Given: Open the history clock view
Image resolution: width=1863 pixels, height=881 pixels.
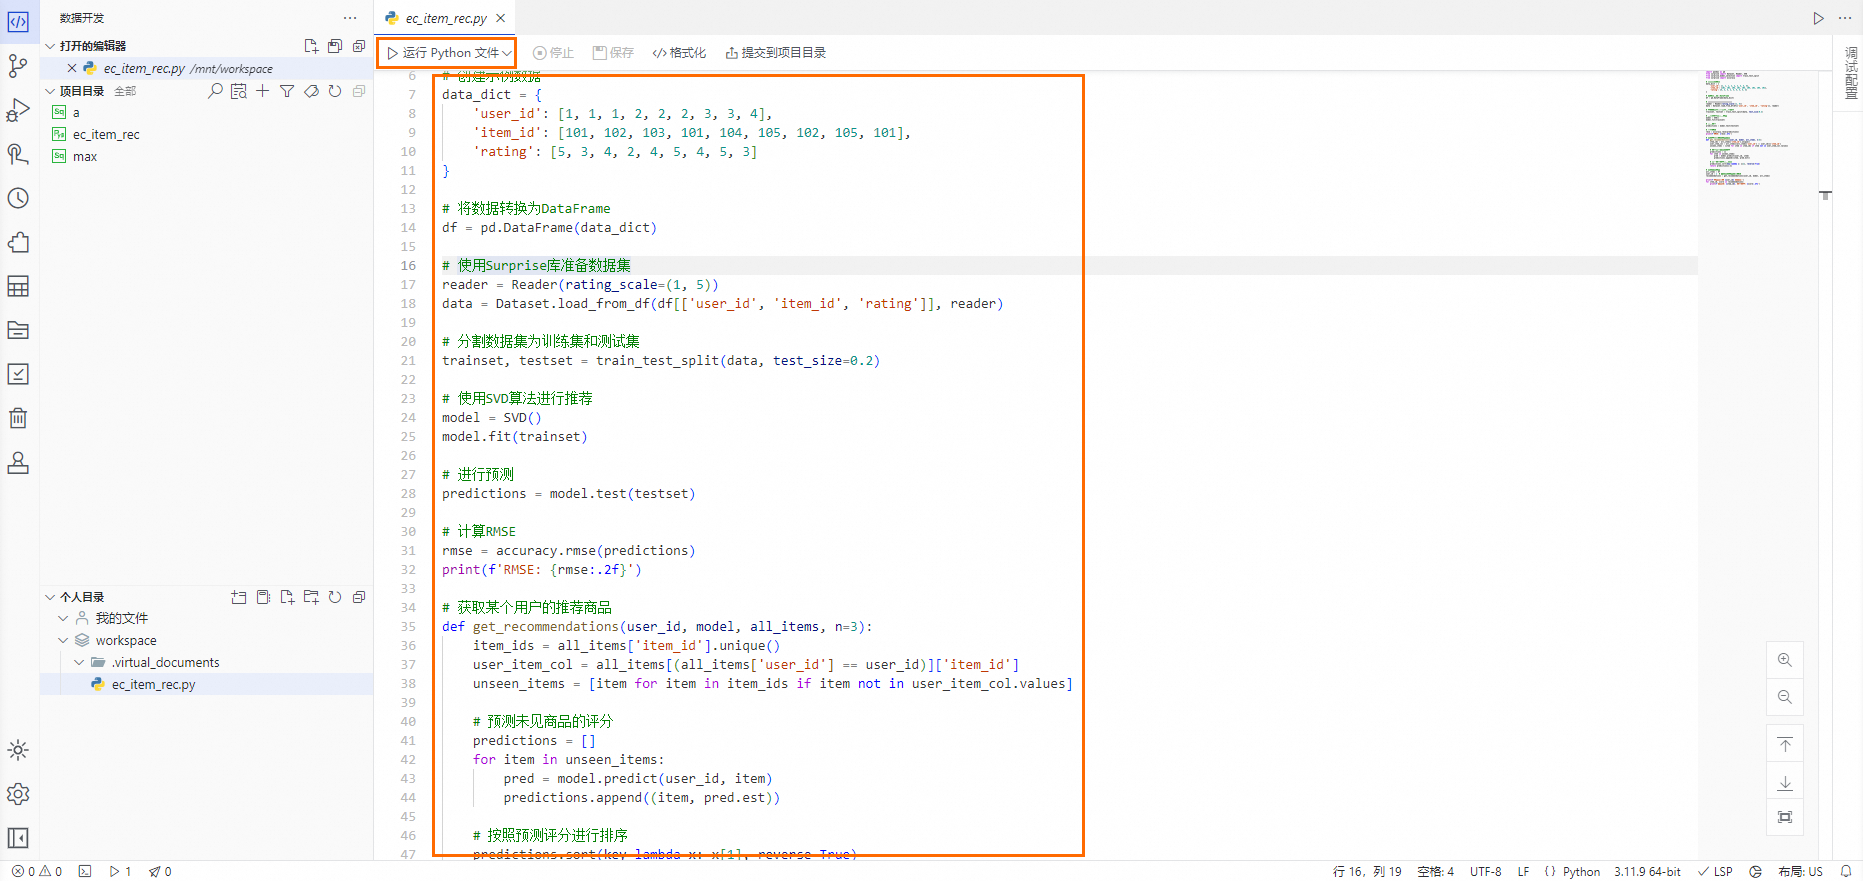Looking at the screenshot, I should click(x=18, y=198).
